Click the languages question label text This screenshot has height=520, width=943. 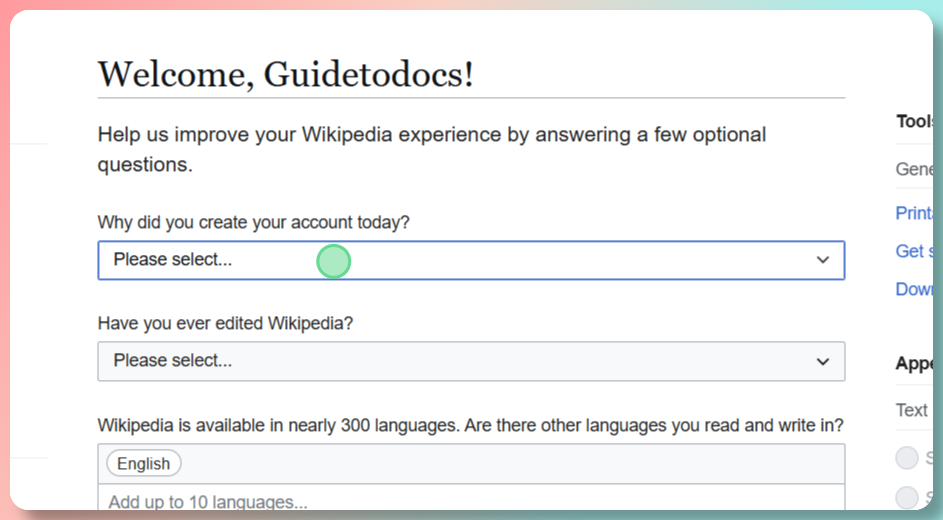pos(470,425)
